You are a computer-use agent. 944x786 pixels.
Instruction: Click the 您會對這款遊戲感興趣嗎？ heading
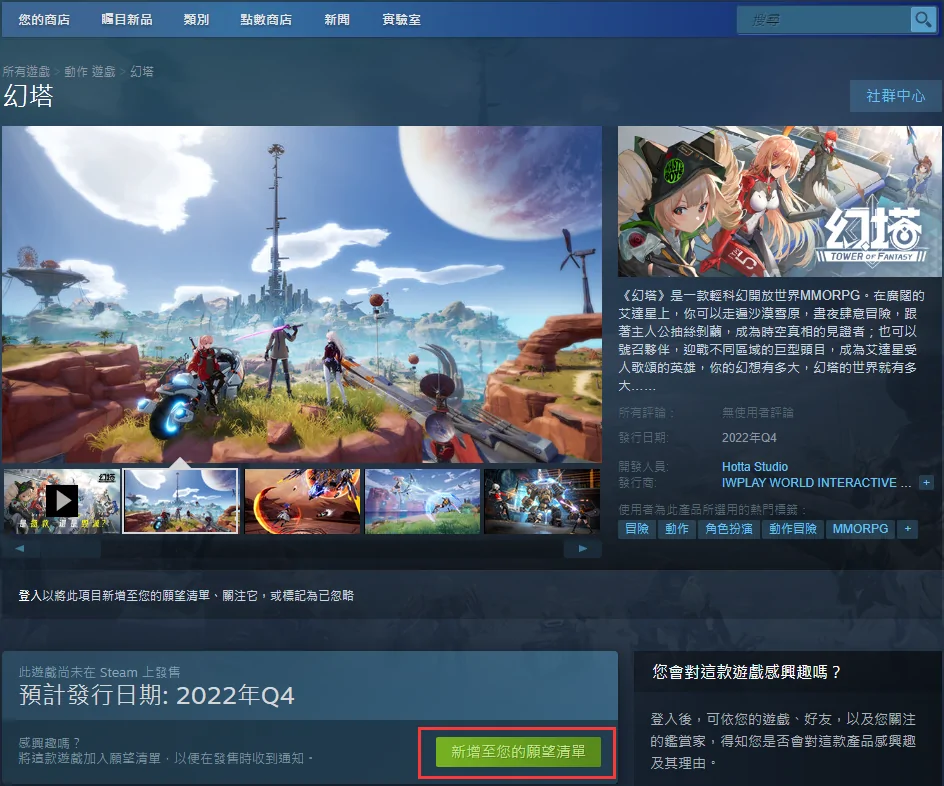747,672
